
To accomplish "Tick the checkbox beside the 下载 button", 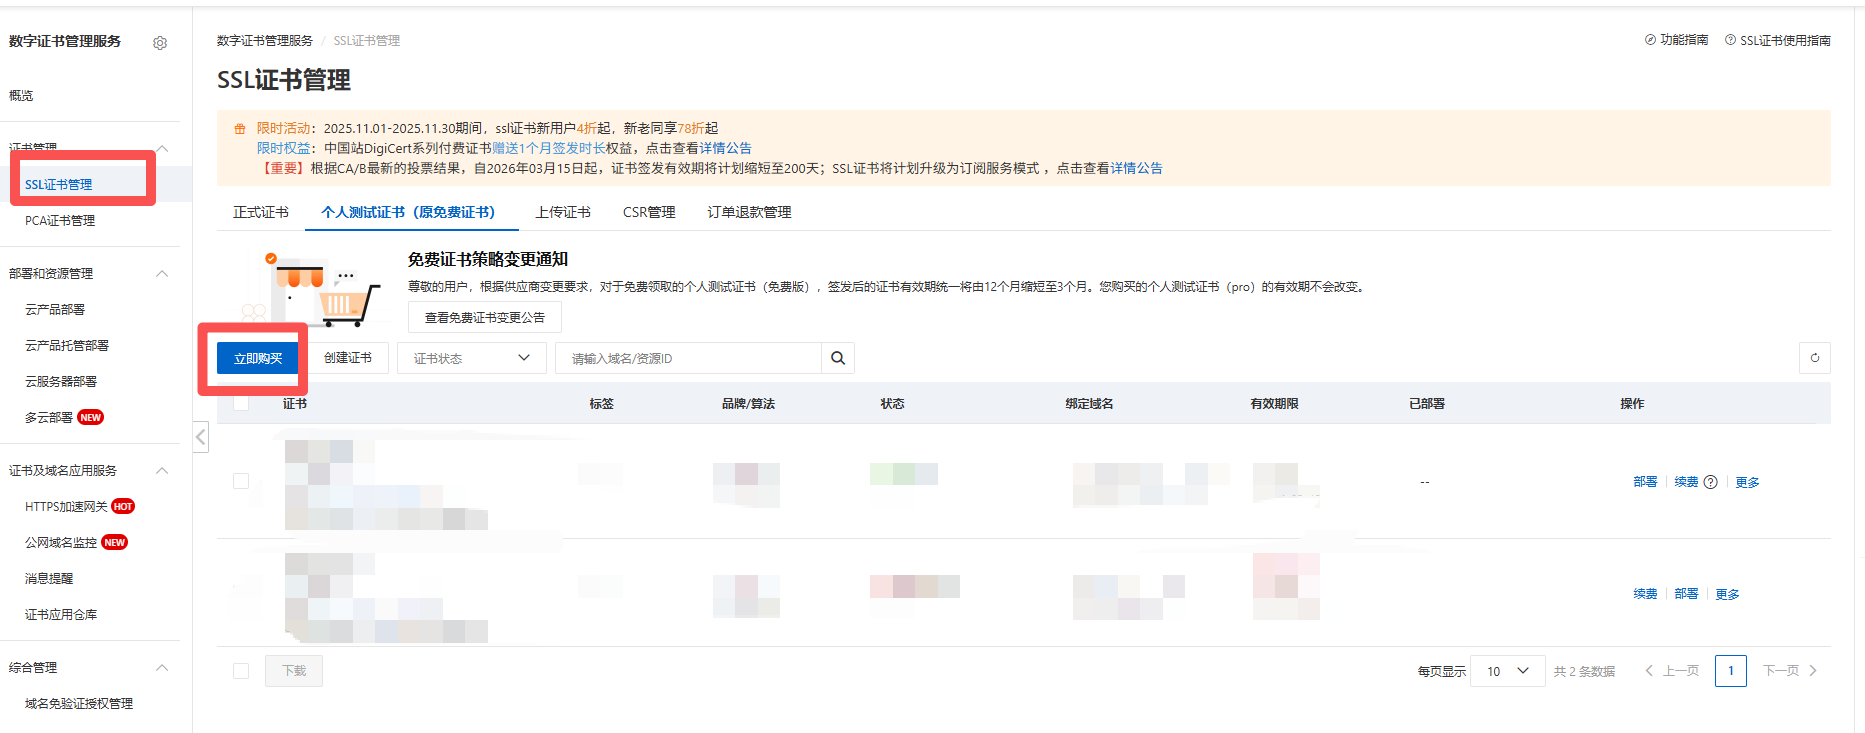I will click(241, 671).
